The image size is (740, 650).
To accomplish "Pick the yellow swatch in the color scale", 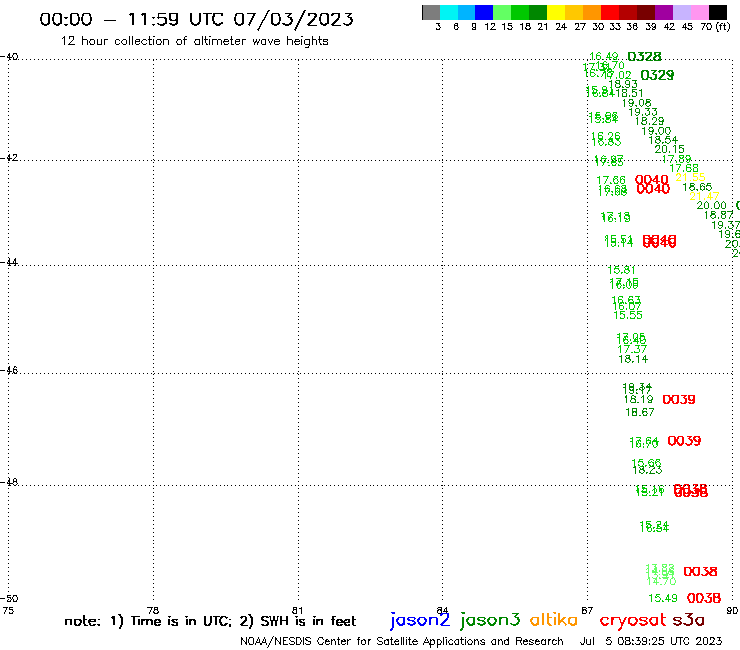I will (556, 12).
